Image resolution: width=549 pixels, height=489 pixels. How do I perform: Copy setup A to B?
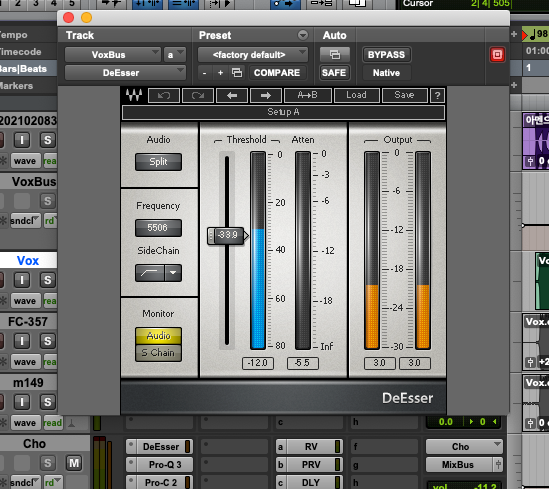point(308,95)
